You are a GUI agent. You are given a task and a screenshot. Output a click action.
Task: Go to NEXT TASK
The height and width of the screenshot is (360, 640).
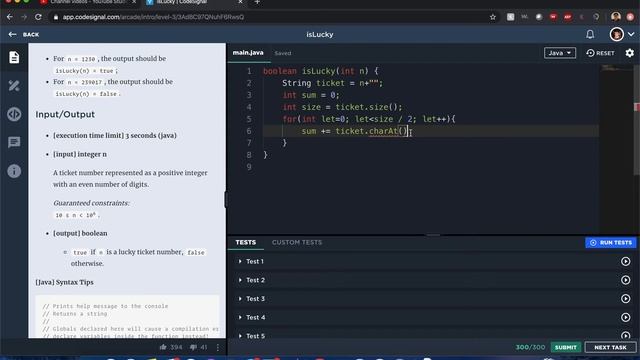610,347
